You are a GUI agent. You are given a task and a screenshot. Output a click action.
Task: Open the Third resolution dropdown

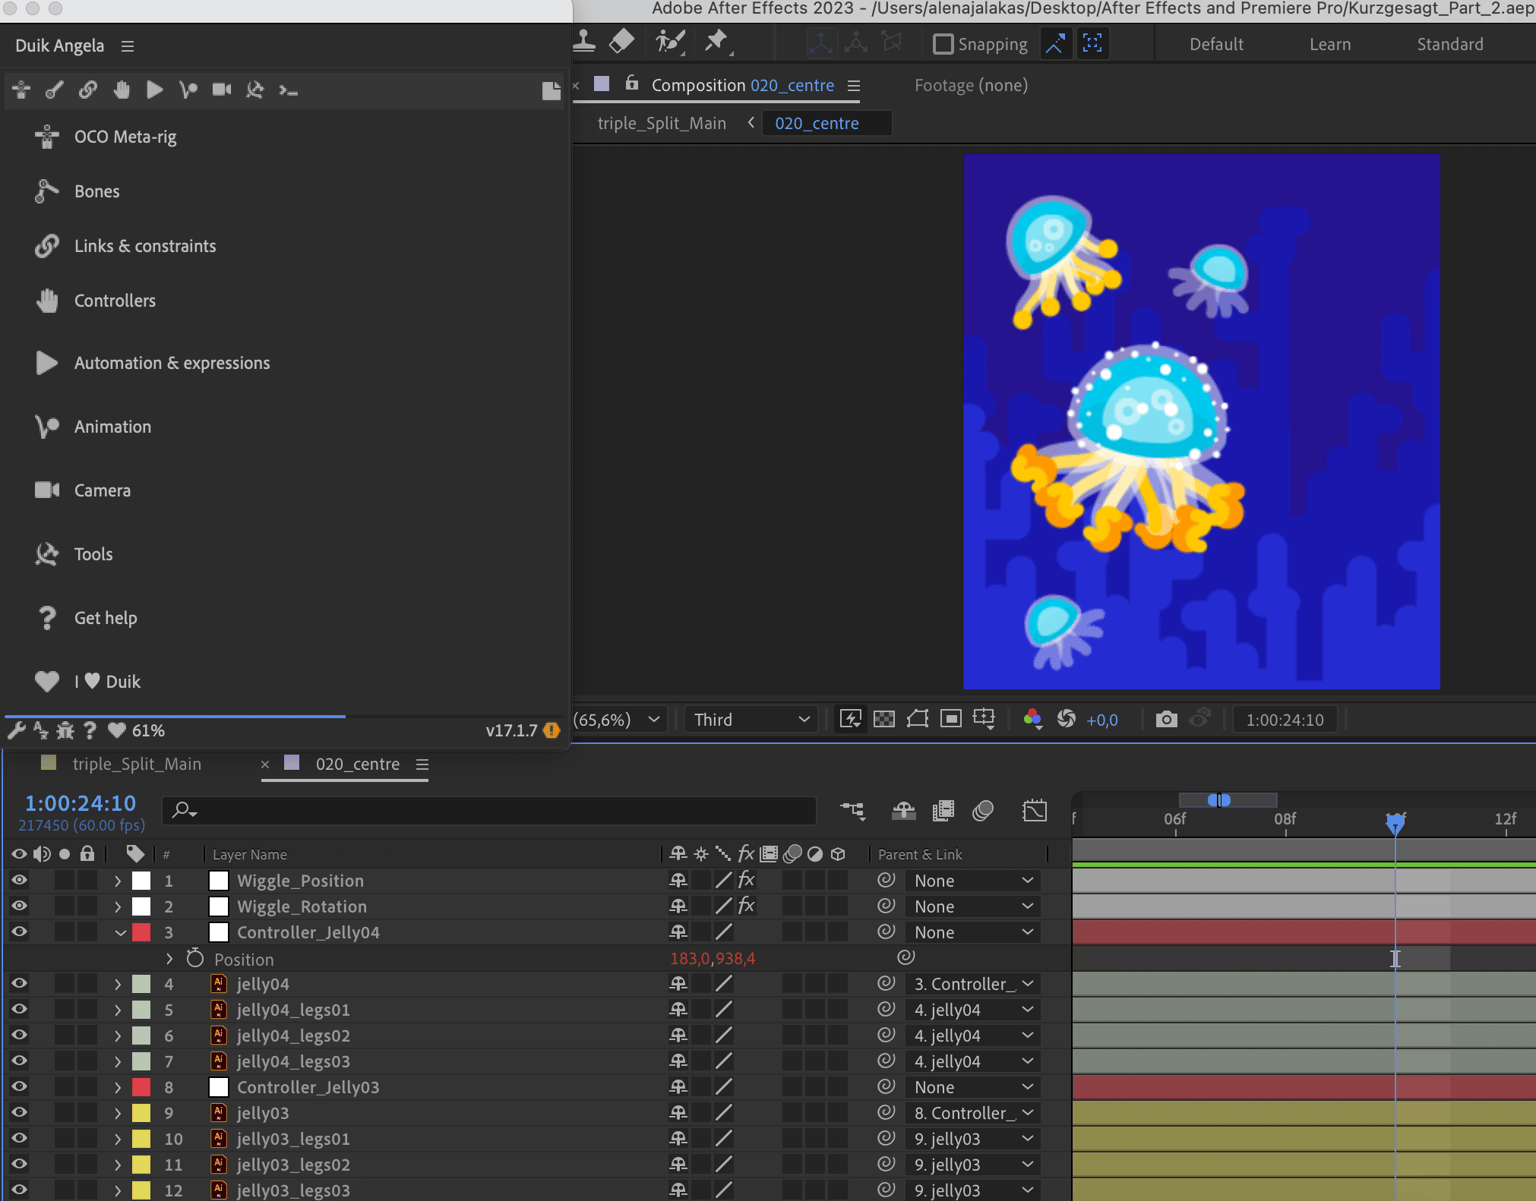click(x=751, y=720)
